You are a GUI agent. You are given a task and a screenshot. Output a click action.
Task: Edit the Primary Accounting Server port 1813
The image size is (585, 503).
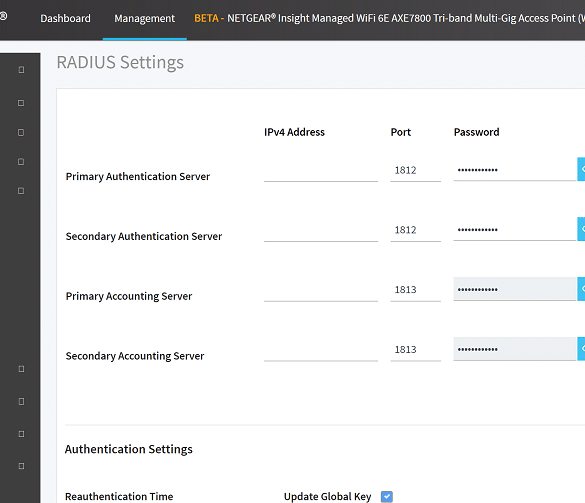coord(416,290)
